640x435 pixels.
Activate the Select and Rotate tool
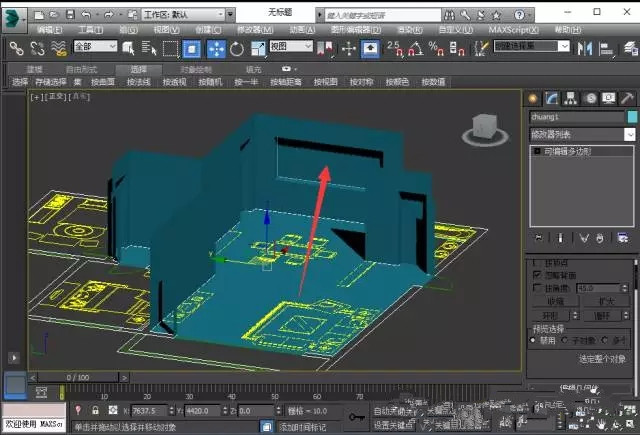point(237,49)
